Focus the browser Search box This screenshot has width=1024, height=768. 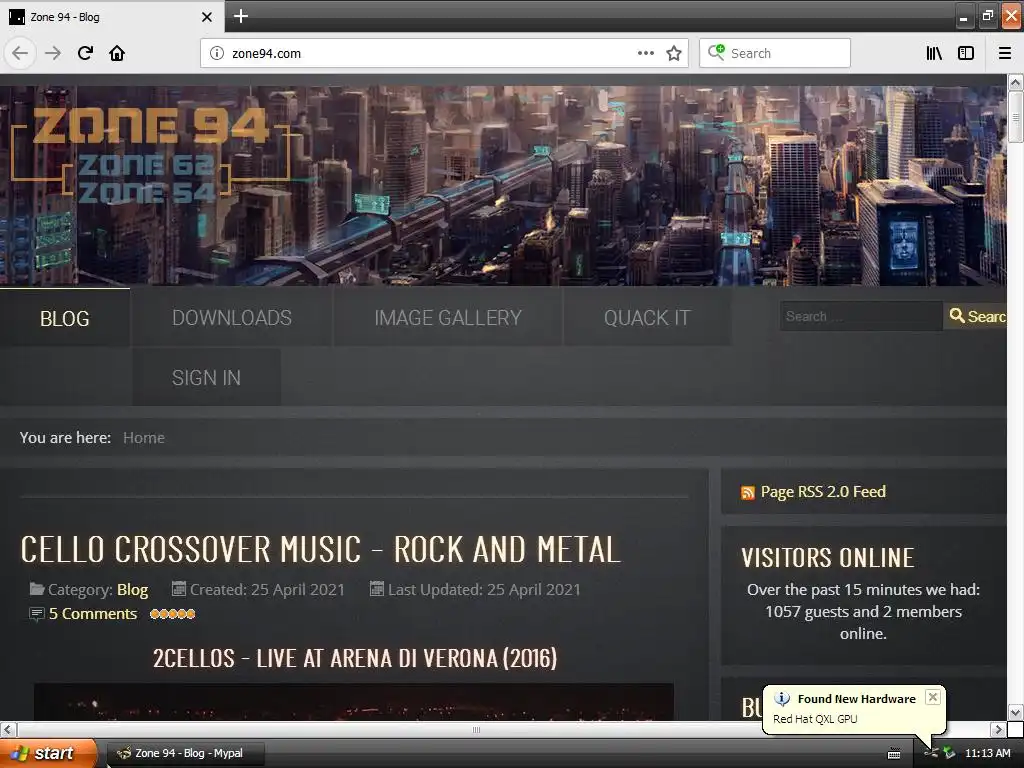pos(775,53)
